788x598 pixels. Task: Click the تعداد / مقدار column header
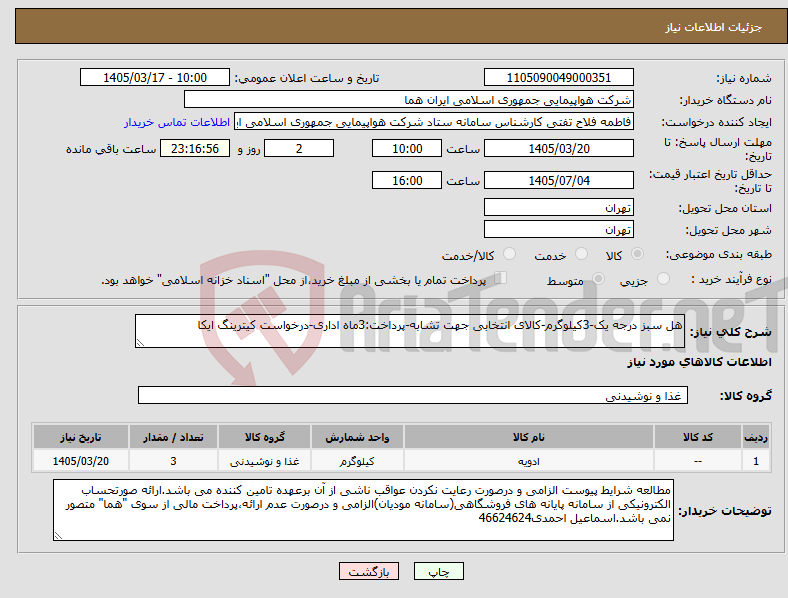click(x=173, y=437)
